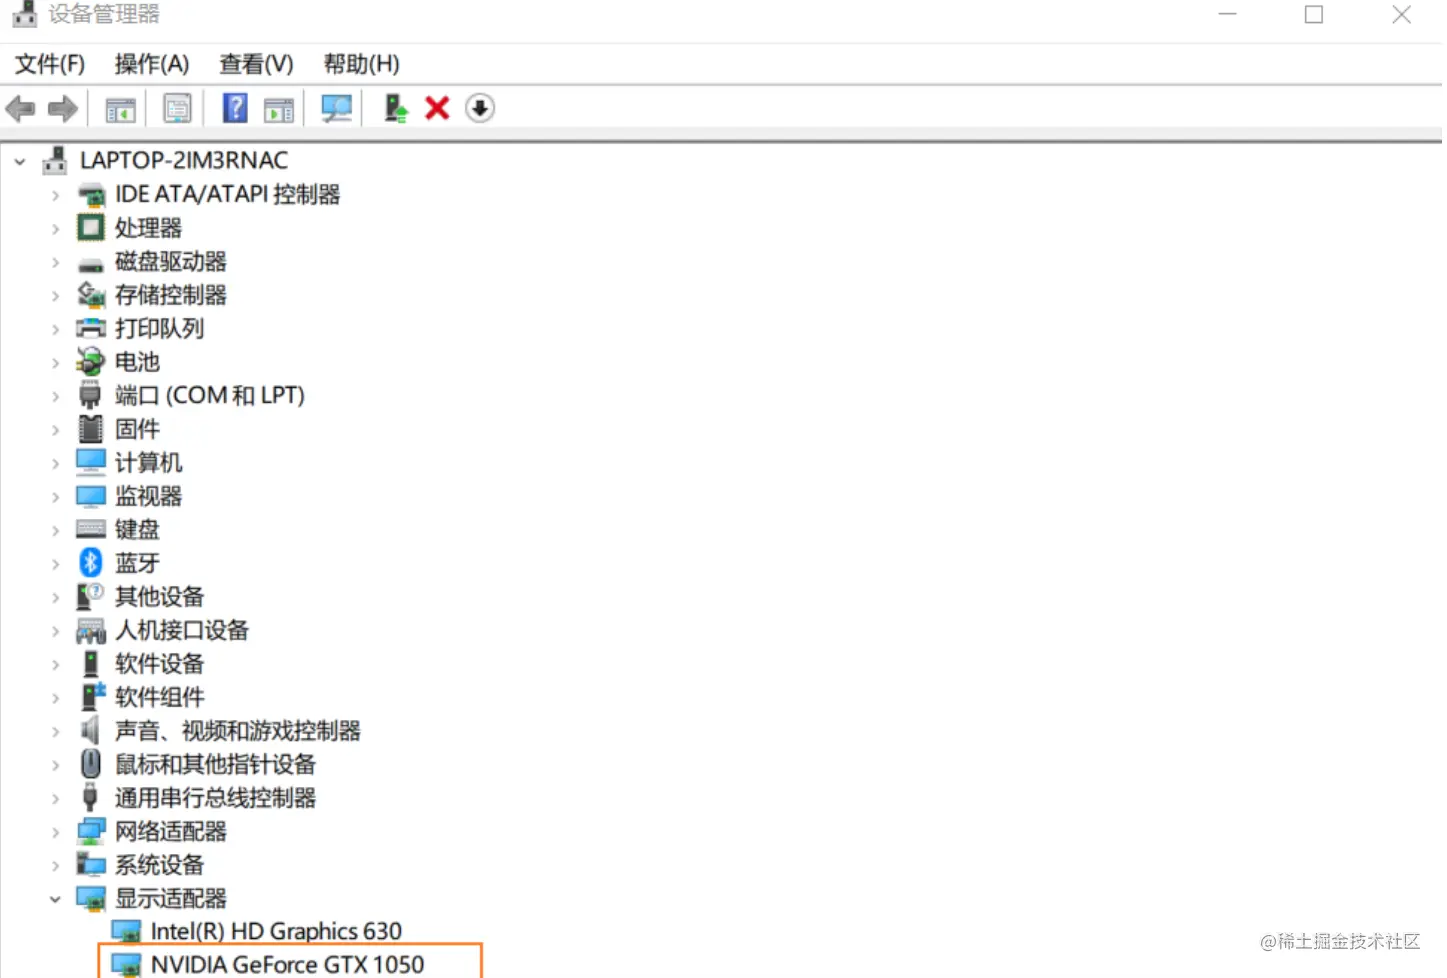This screenshot has height=978, width=1447.
Task: Select the battery (电池) icon
Action: (x=91, y=361)
